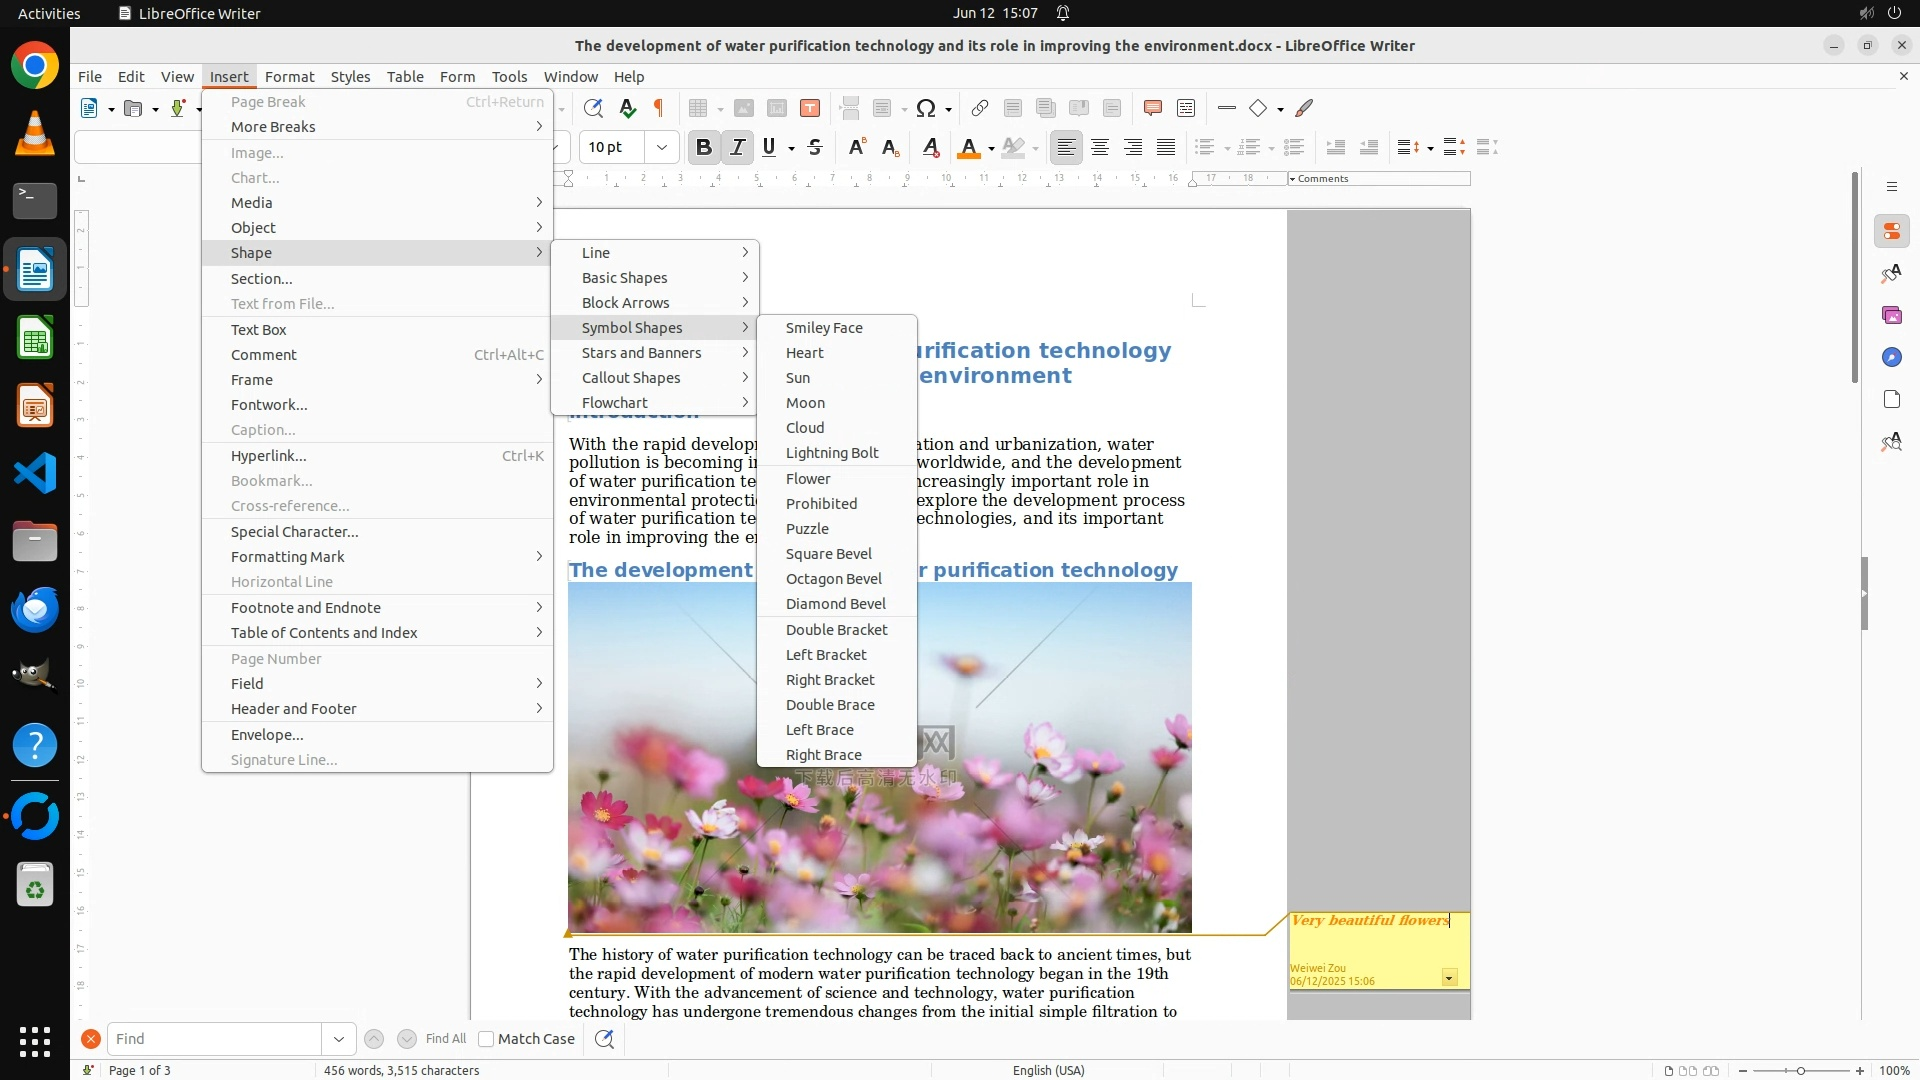Click the Strikethrough formatting icon
1920x1080 pixels.
pyautogui.click(x=815, y=148)
